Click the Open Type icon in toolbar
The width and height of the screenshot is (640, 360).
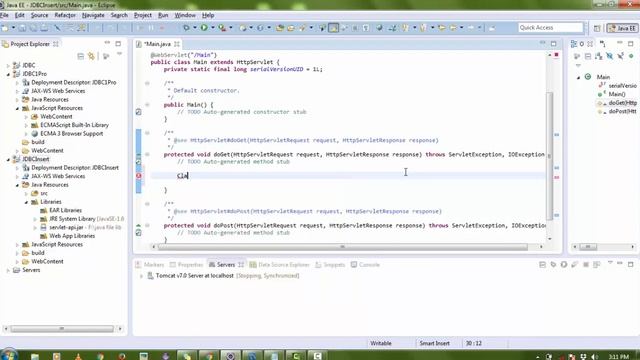(280, 28)
